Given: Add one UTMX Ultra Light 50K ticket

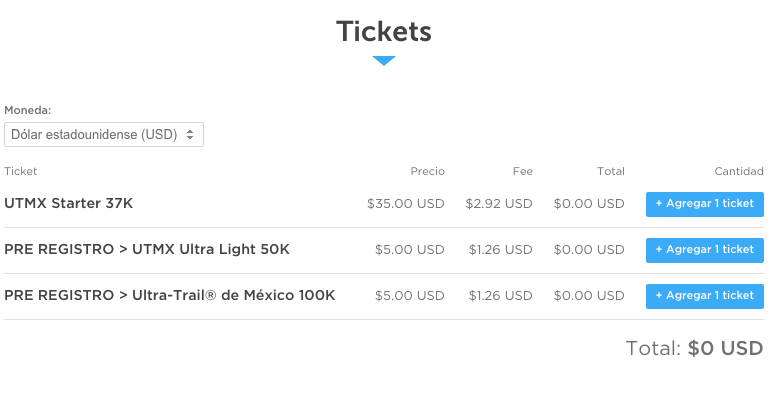Looking at the screenshot, I should [705, 250].
